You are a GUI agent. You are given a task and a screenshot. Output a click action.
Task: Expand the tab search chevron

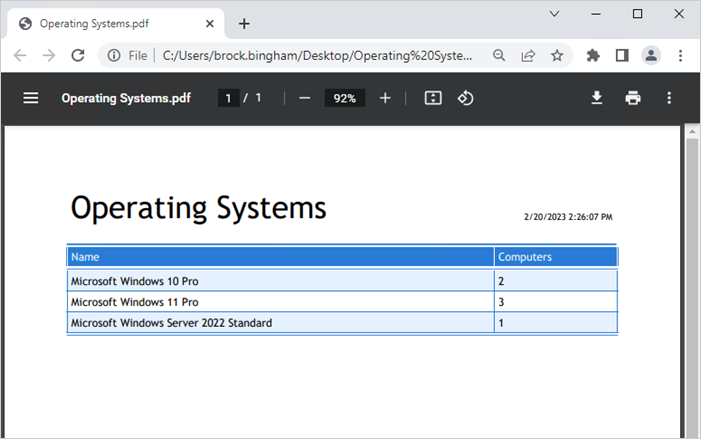pos(554,14)
